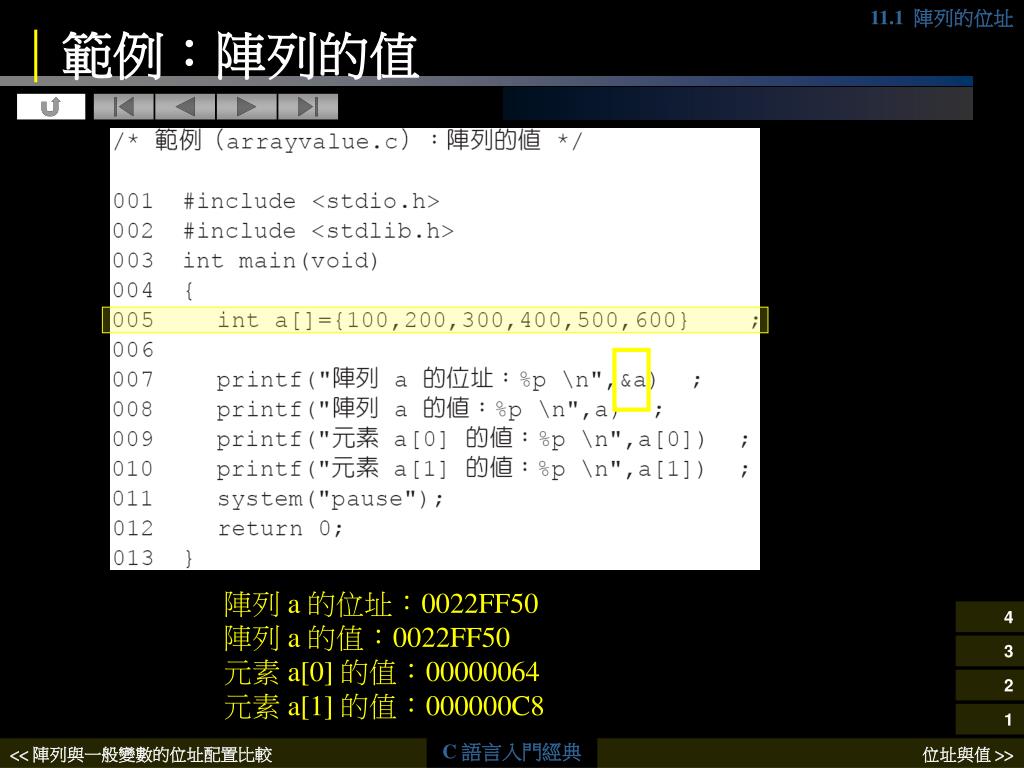Open next topic 位址與值

click(967, 755)
